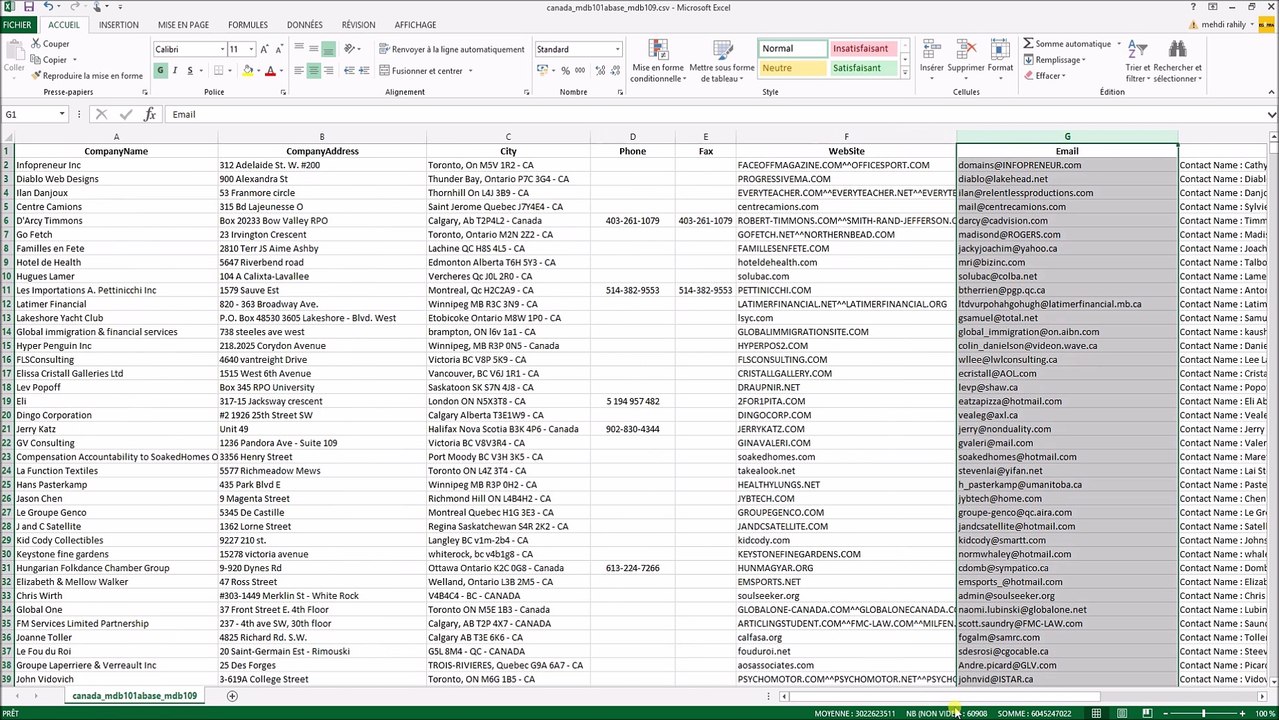Open the Insérer cells command
Screen dimensions: 1279x720
tap(931, 57)
